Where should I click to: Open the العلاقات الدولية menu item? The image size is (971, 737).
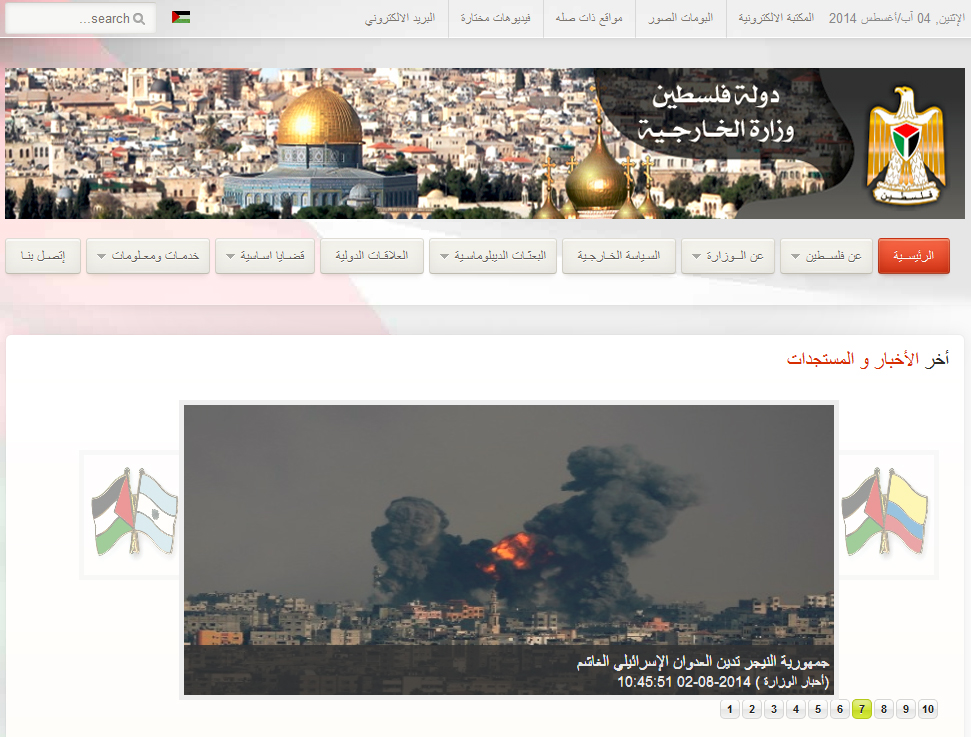click(x=372, y=256)
